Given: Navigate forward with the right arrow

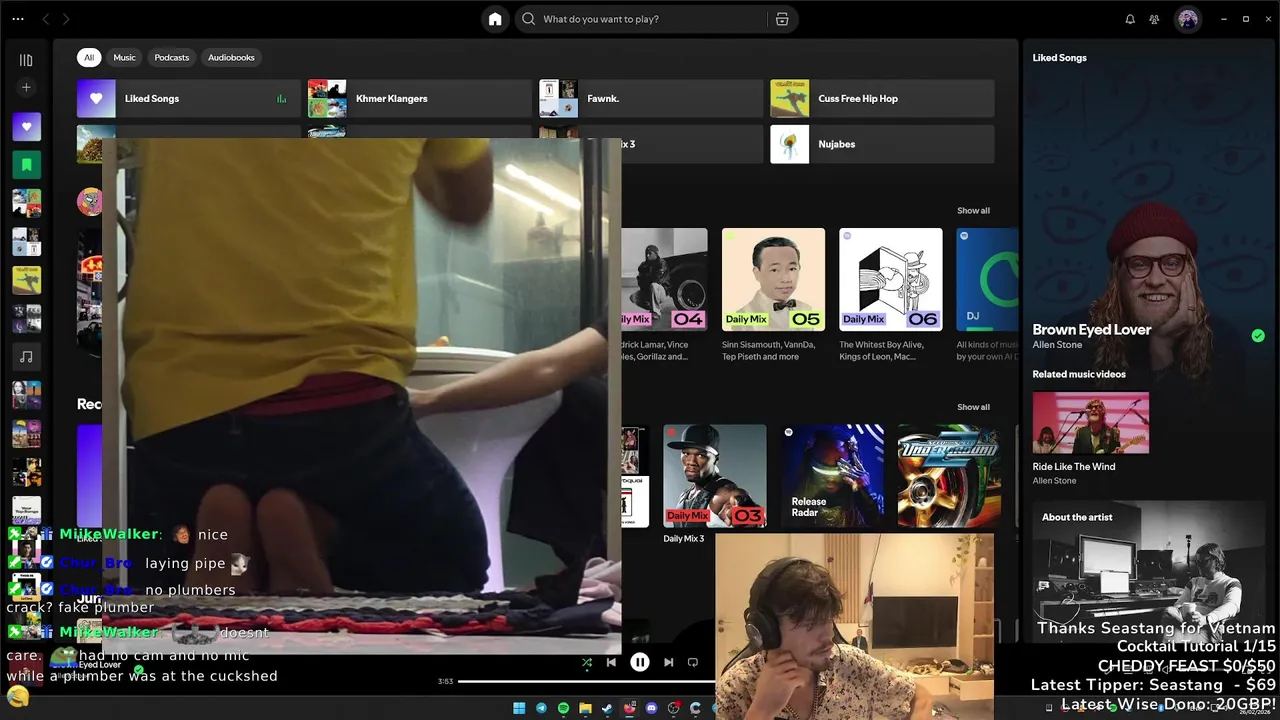Looking at the screenshot, I should (66, 19).
